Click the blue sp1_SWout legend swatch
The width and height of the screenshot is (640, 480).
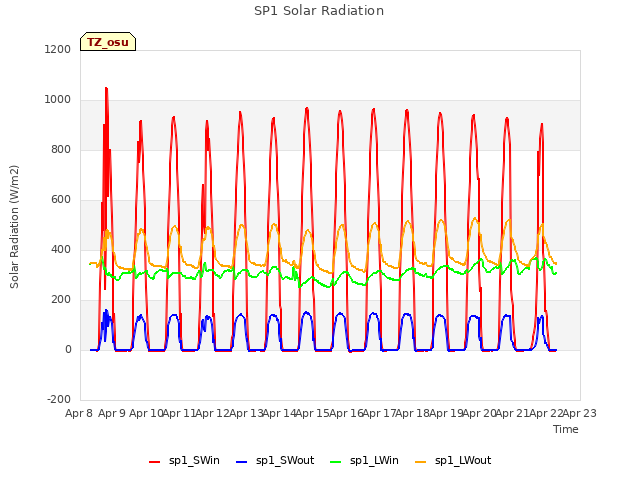(242, 462)
